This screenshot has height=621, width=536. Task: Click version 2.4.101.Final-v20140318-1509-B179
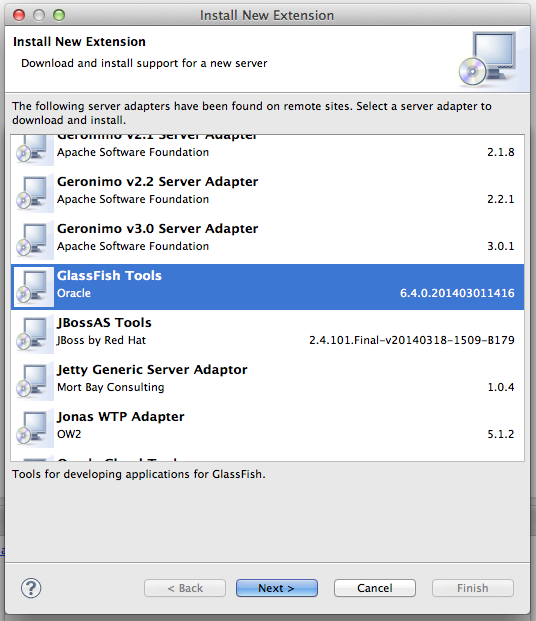[412, 340]
